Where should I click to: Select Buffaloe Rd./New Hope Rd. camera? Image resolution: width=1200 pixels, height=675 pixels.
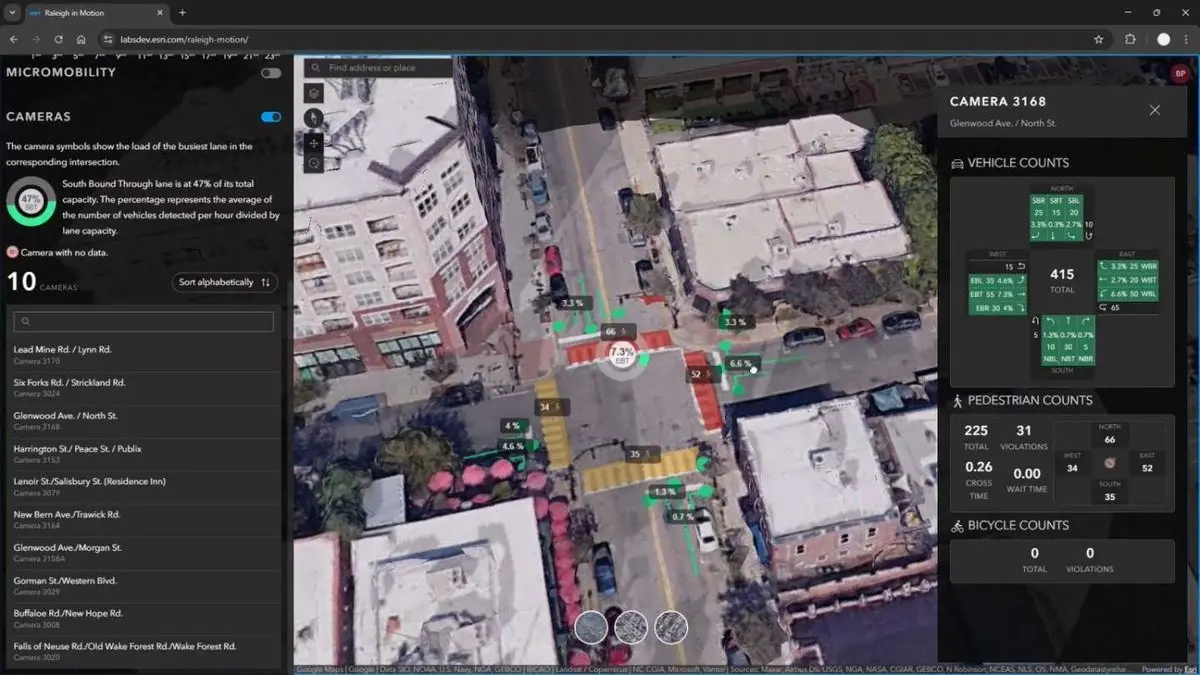(143, 618)
